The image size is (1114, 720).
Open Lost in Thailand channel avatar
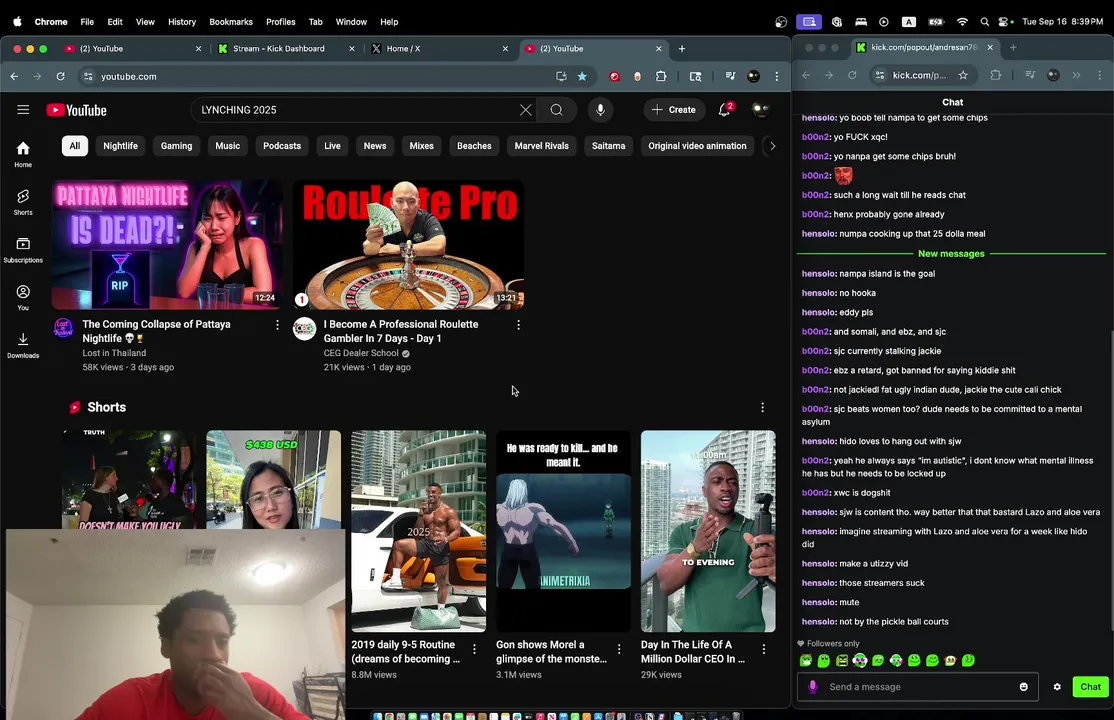(63, 328)
